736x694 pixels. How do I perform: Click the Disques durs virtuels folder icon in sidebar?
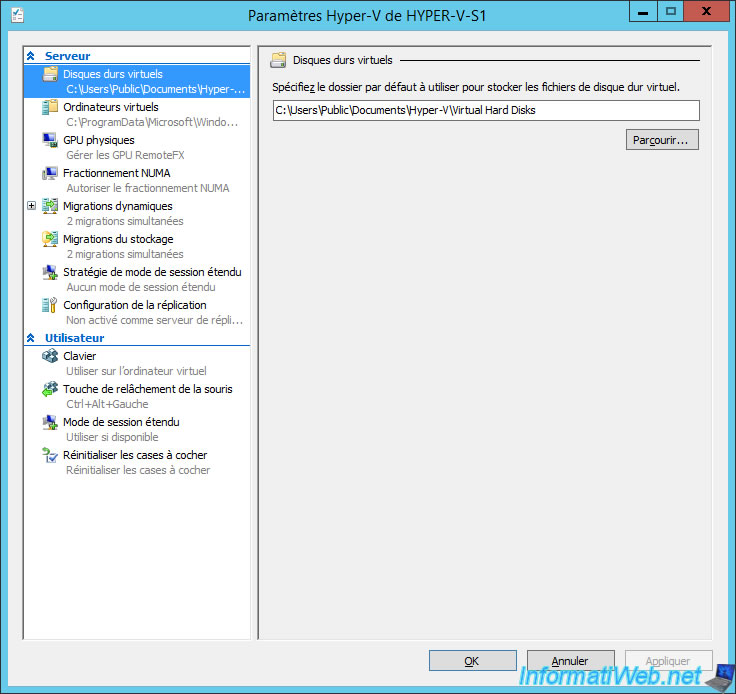pyautogui.click(x=50, y=74)
